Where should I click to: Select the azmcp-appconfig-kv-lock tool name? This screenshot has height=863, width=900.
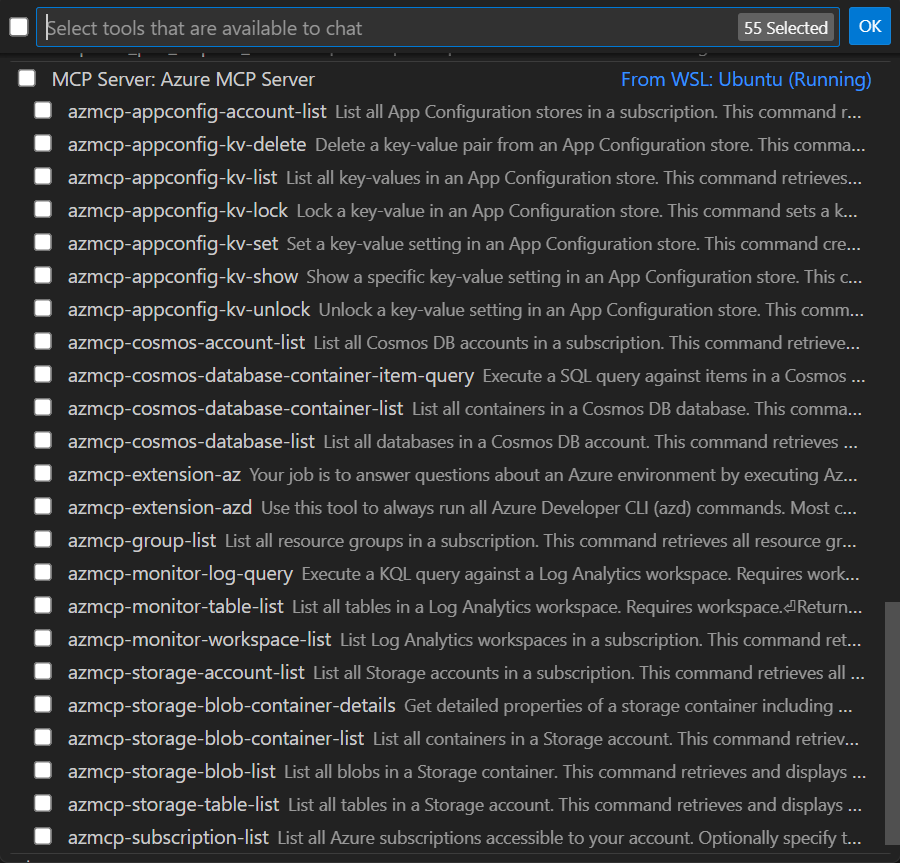pyautogui.click(x=177, y=211)
